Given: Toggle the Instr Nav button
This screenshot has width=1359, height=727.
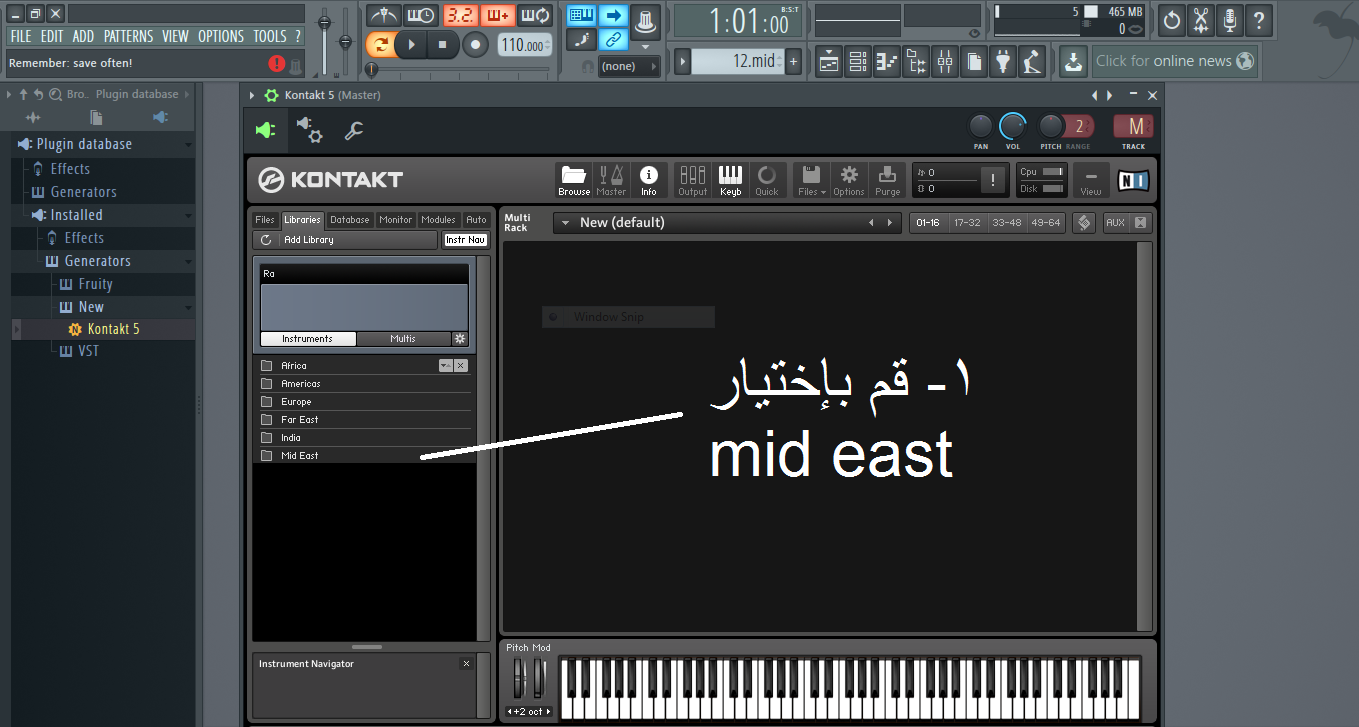Looking at the screenshot, I should [466, 240].
